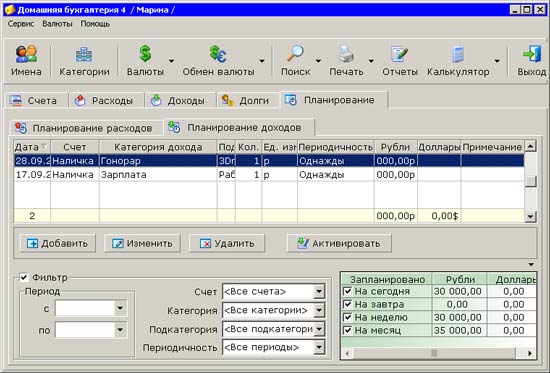The height and width of the screenshot is (373, 550).
Task: Uncheck the На неделю checkbox
Action: (347, 317)
